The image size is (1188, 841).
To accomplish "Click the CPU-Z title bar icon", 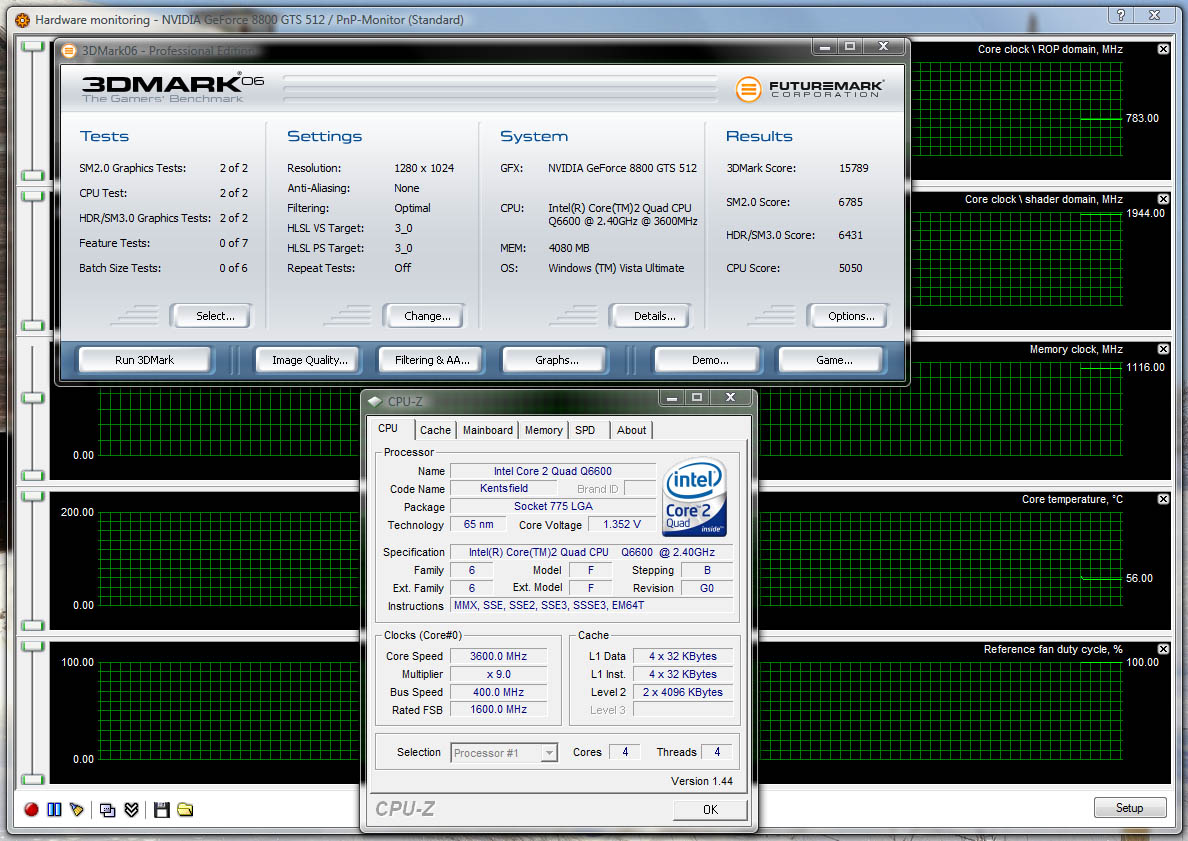I will point(374,402).
